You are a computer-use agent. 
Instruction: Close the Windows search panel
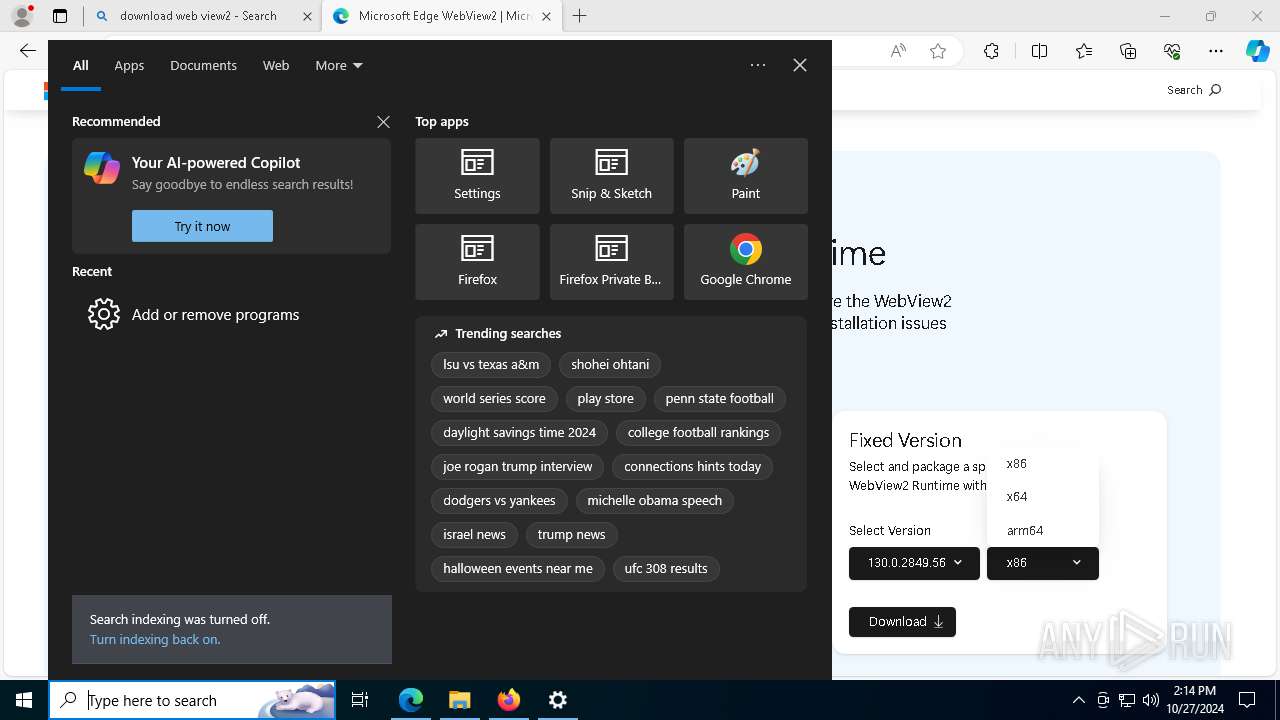[800, 65]
